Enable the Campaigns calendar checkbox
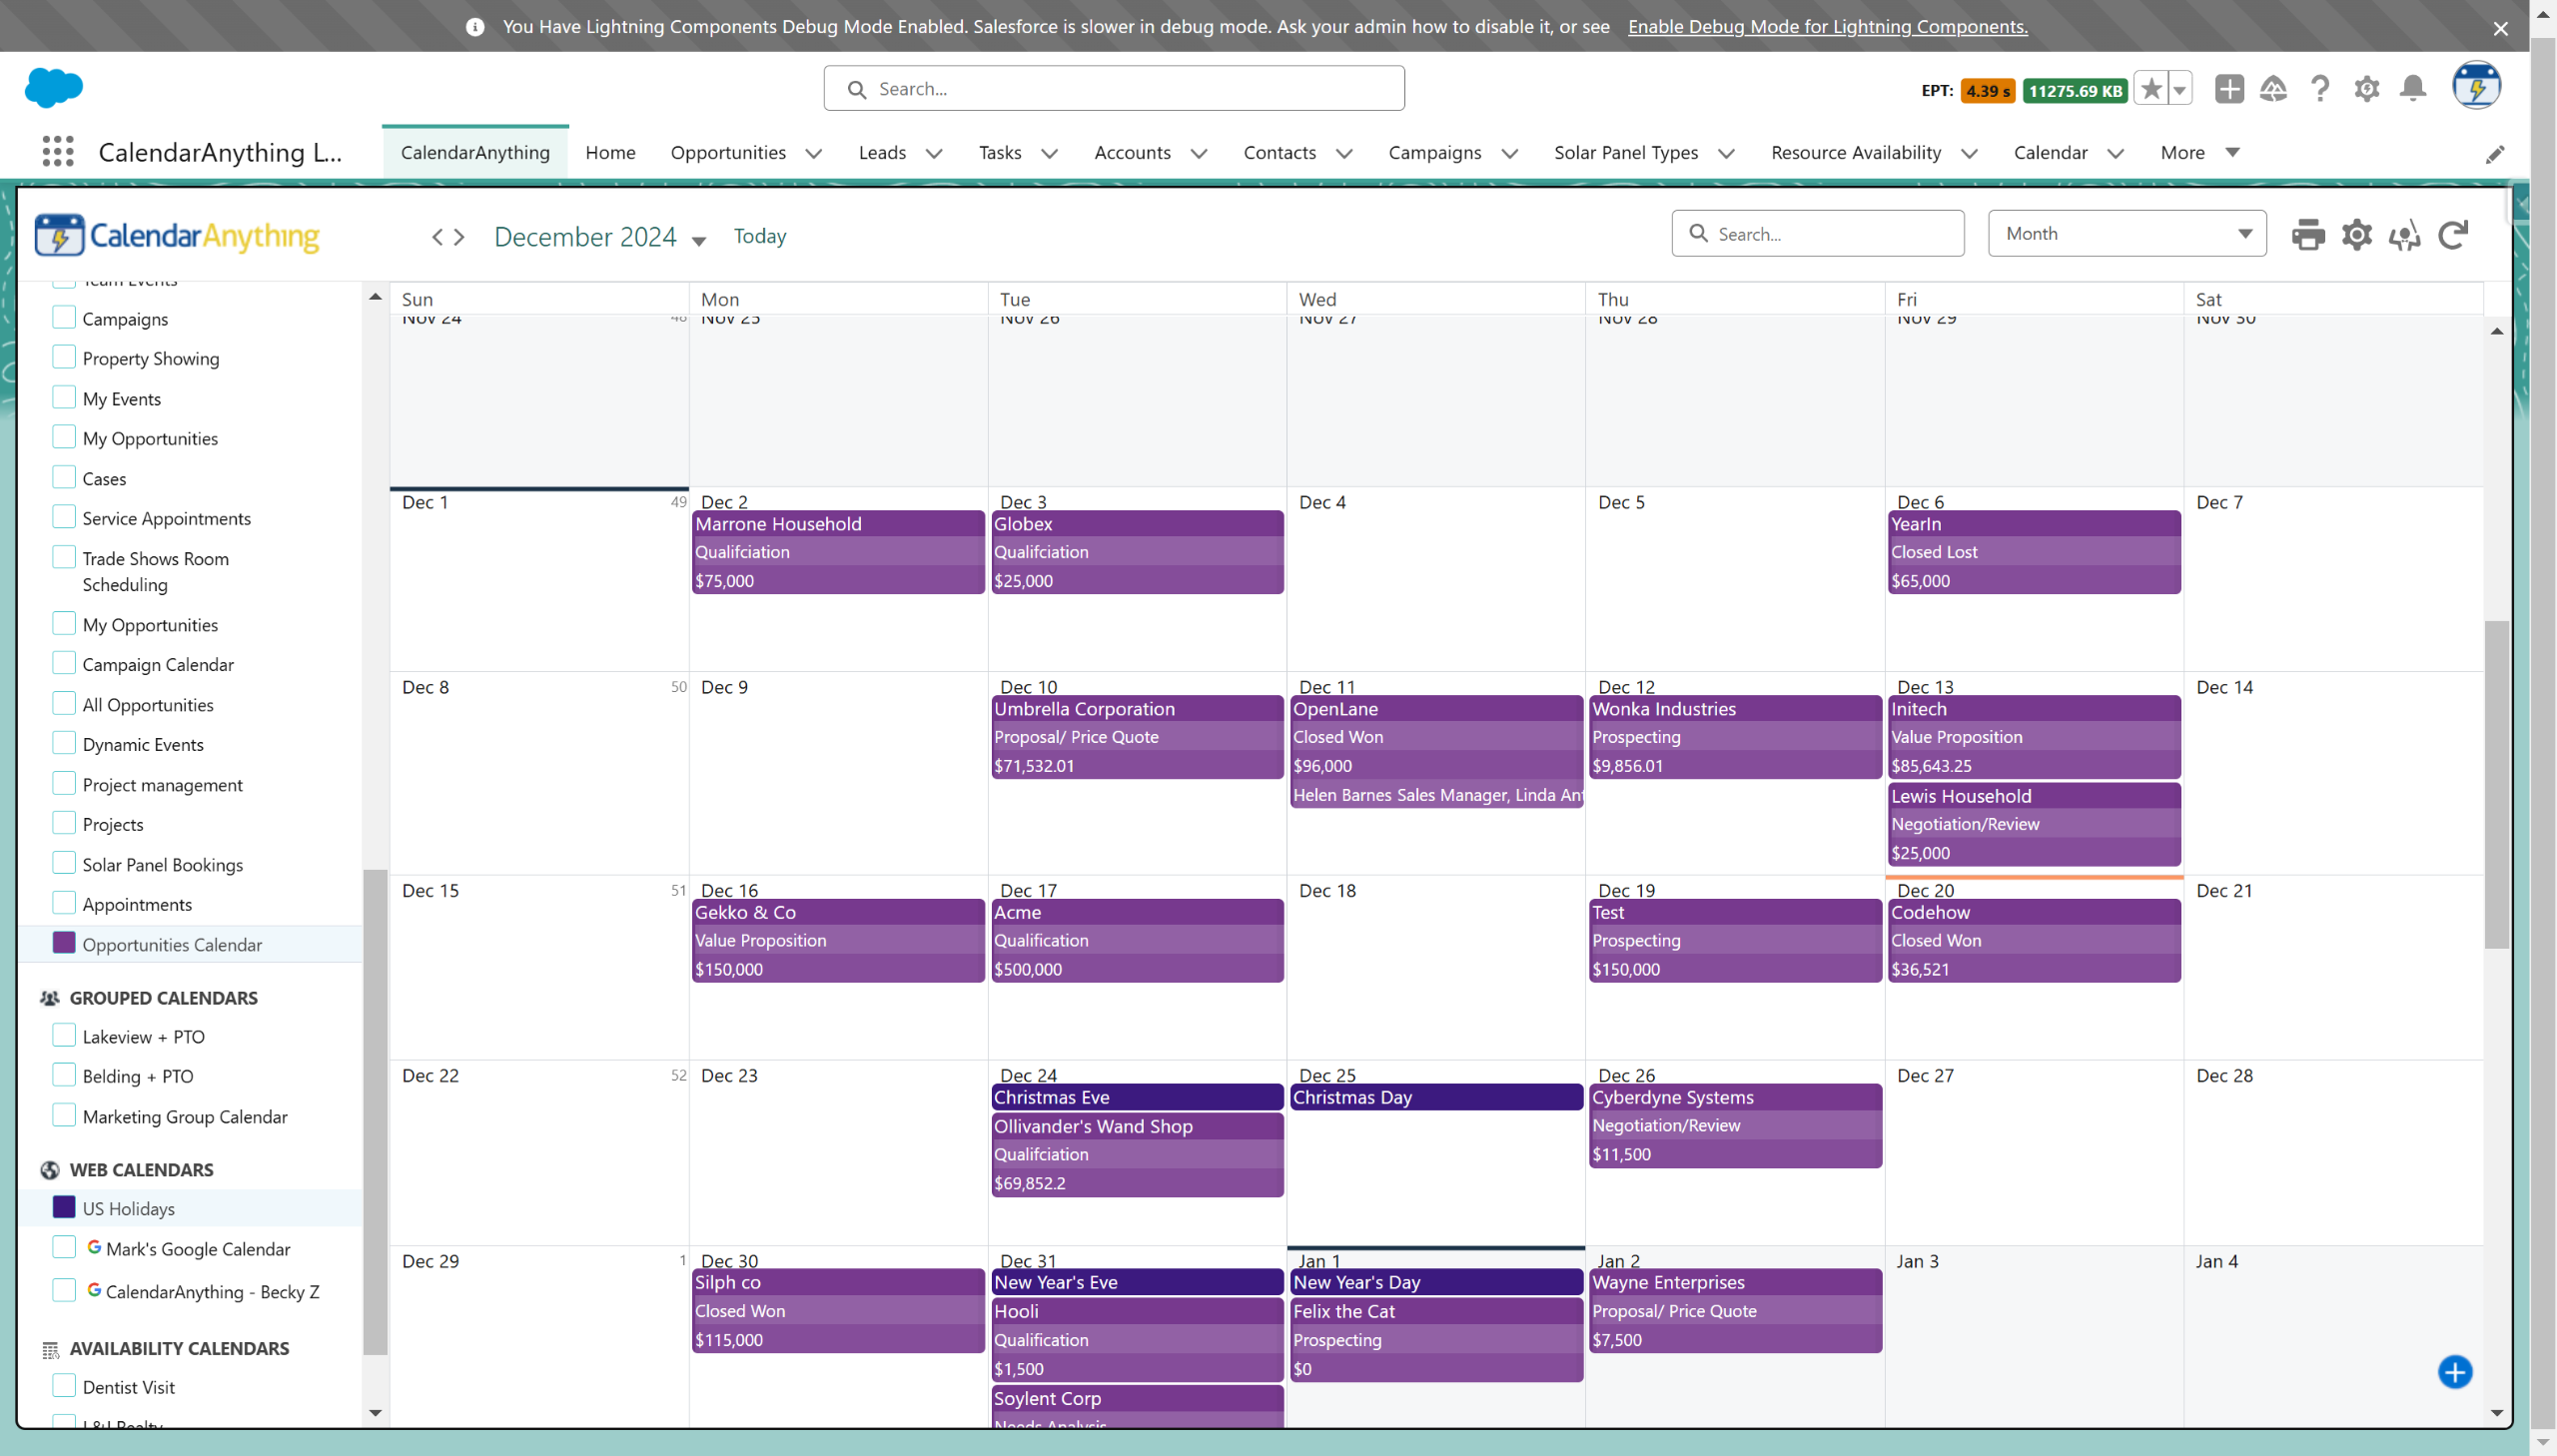Image resolution: width=2557 pixels, height=1456 pixels. [64, 318]
